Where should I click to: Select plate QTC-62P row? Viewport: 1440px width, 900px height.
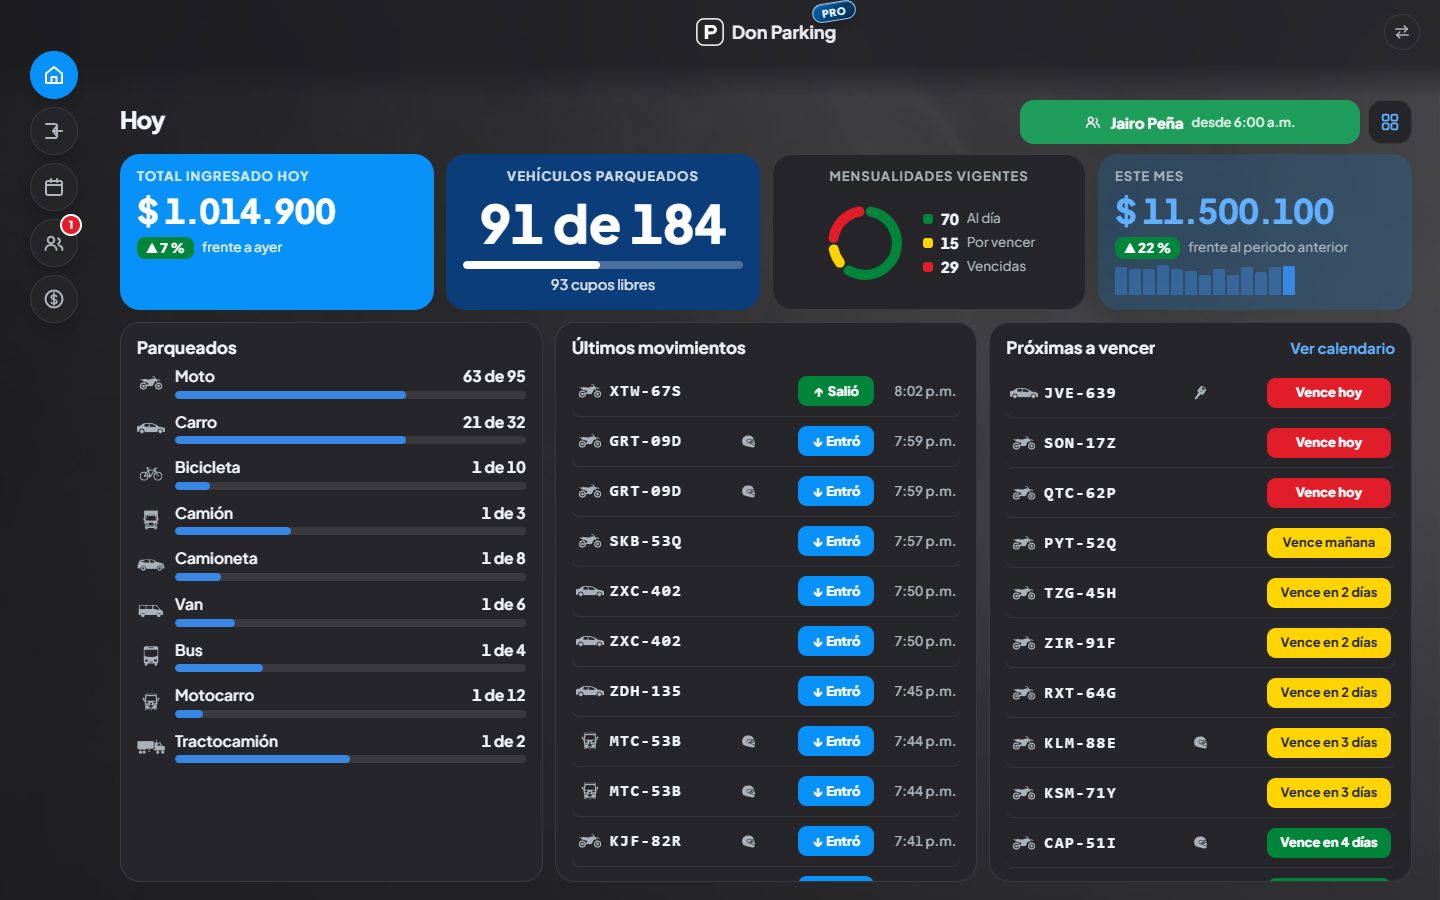tap(1200, 493)
